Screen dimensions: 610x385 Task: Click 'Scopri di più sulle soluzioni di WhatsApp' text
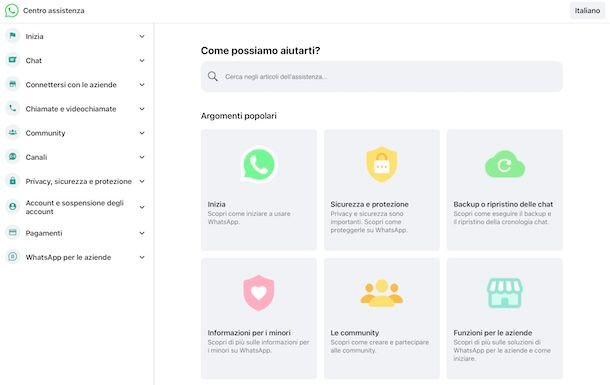click(502, 350)
